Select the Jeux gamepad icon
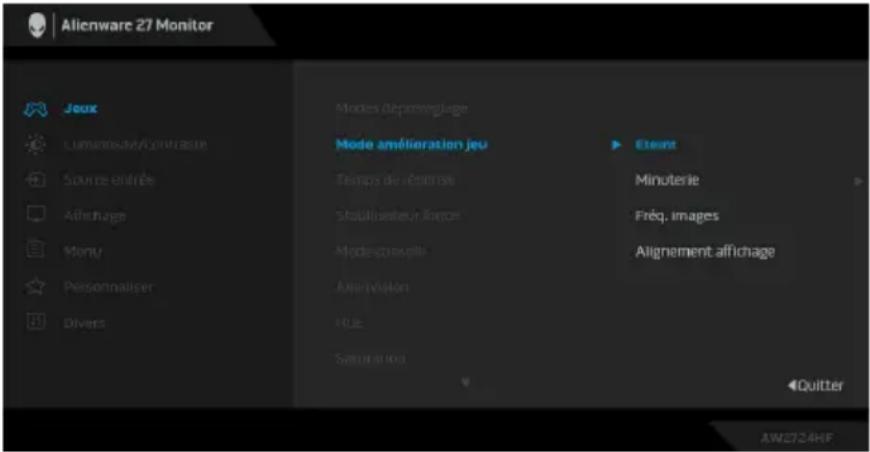 pos(35,109)
